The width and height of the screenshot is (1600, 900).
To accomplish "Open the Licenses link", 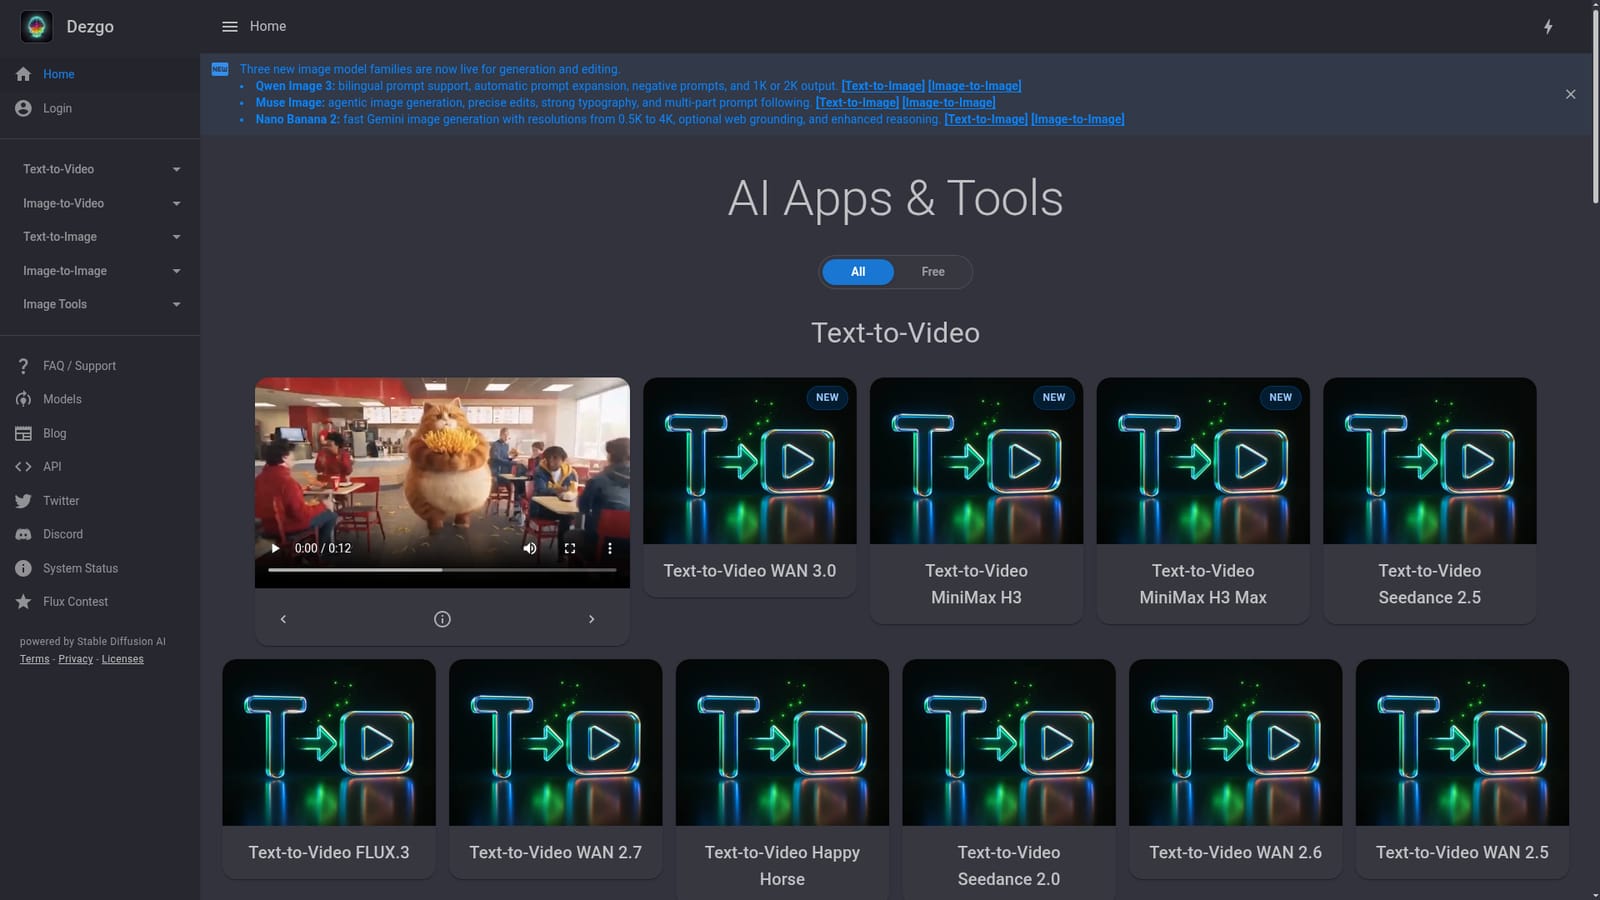I will coord(122,659).
